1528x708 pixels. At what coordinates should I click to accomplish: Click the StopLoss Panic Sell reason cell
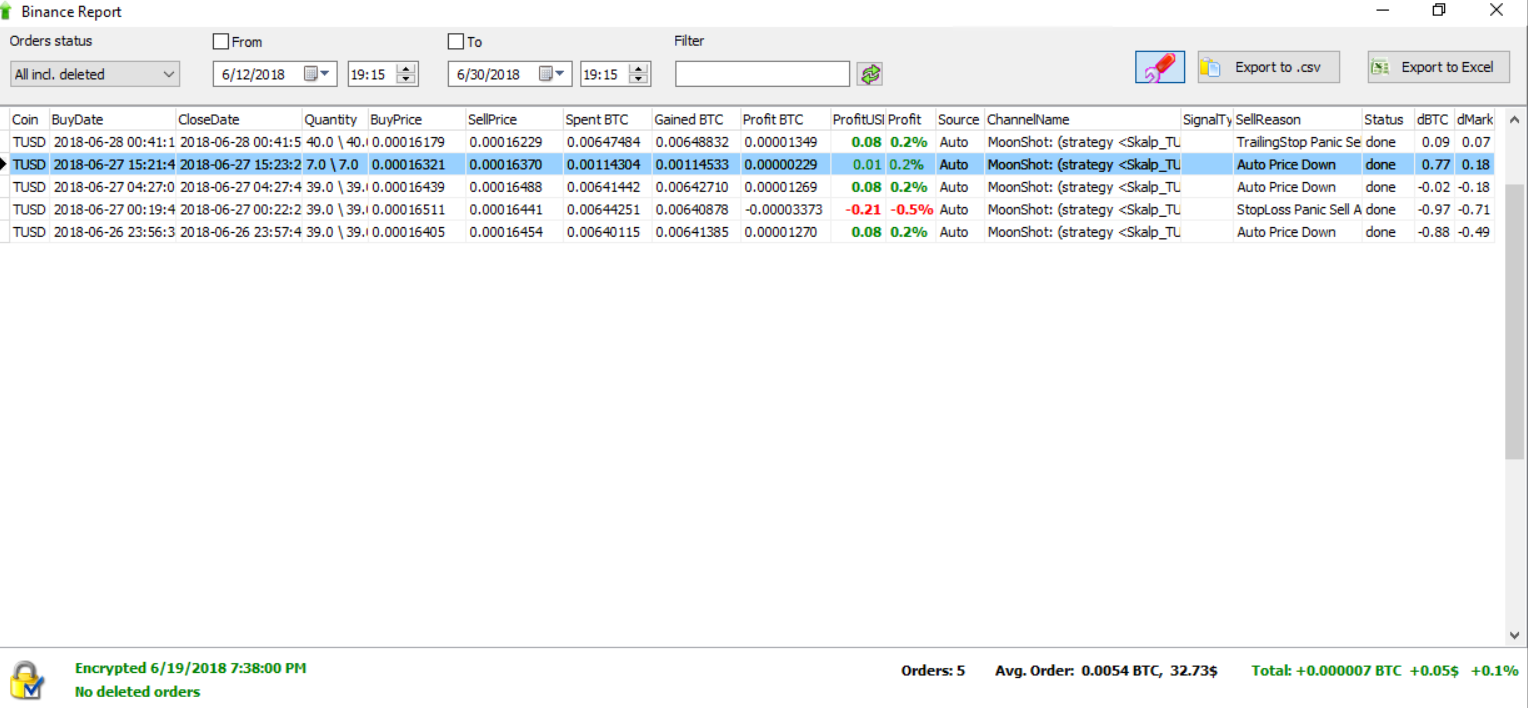[x=1297, y=209]
